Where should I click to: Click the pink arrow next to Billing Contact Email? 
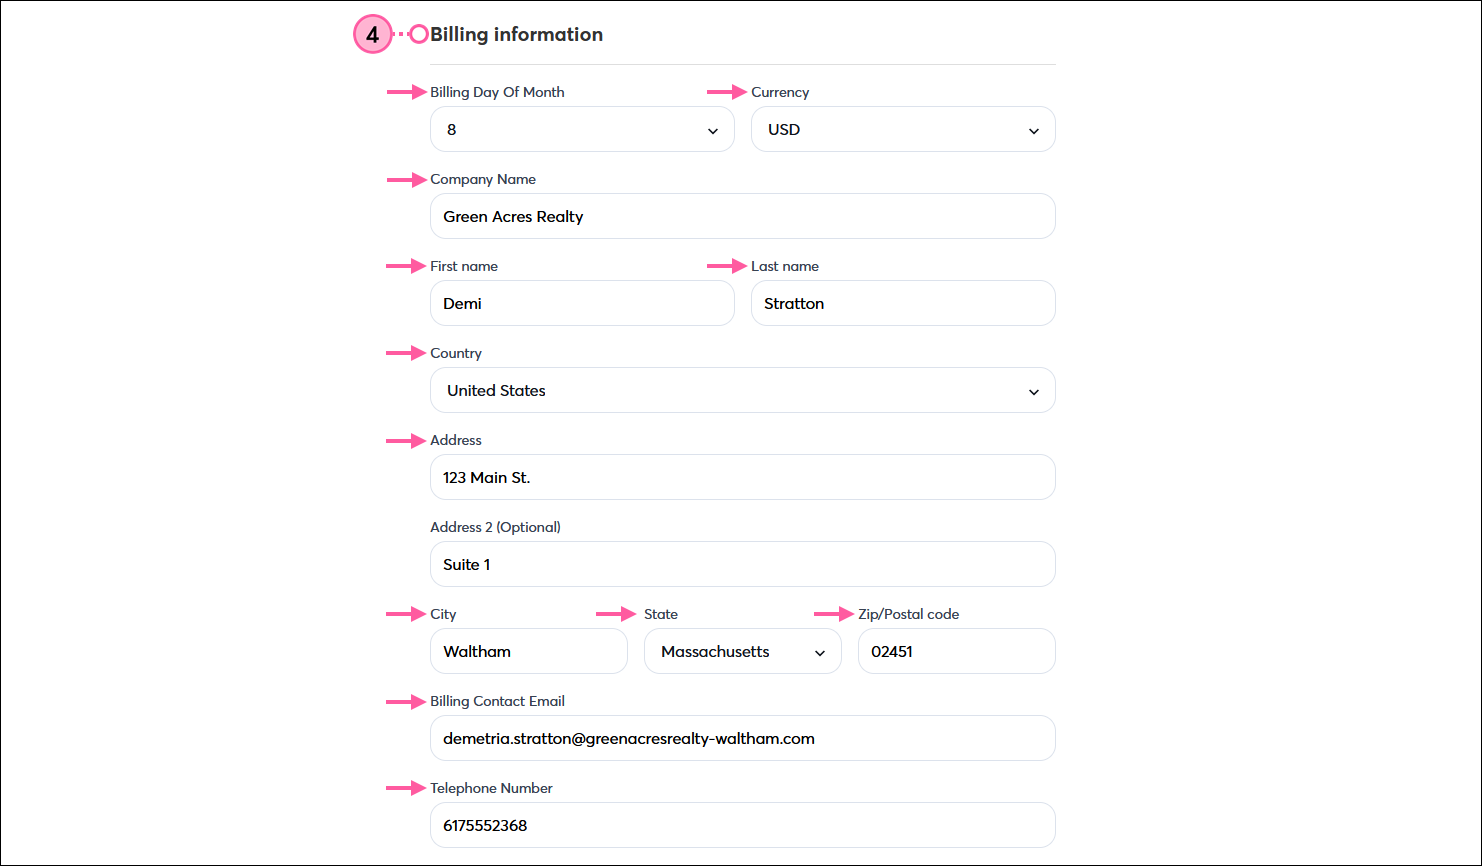coord(405,701)
